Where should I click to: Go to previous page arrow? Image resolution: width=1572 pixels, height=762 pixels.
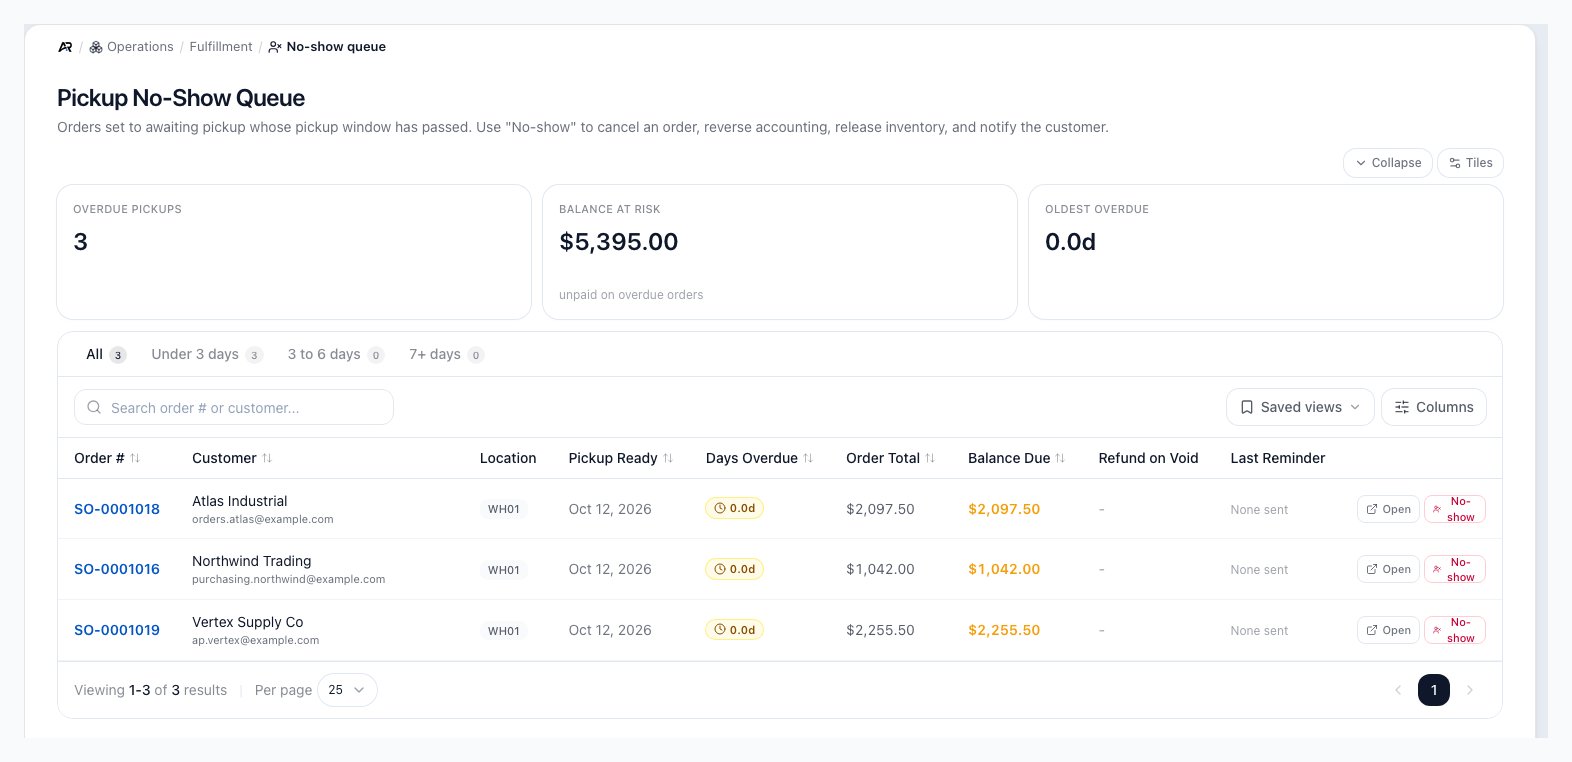point(1398,690)
